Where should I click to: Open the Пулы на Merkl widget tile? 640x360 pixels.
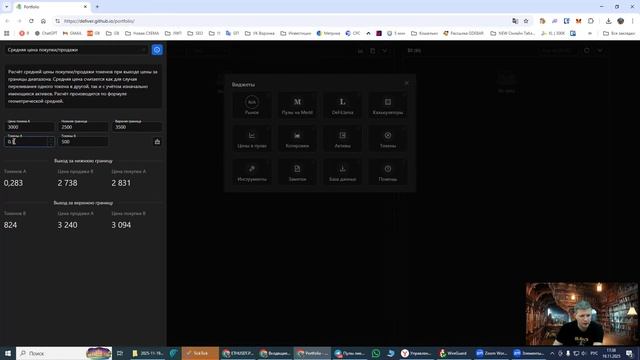(x=297, y=105)
